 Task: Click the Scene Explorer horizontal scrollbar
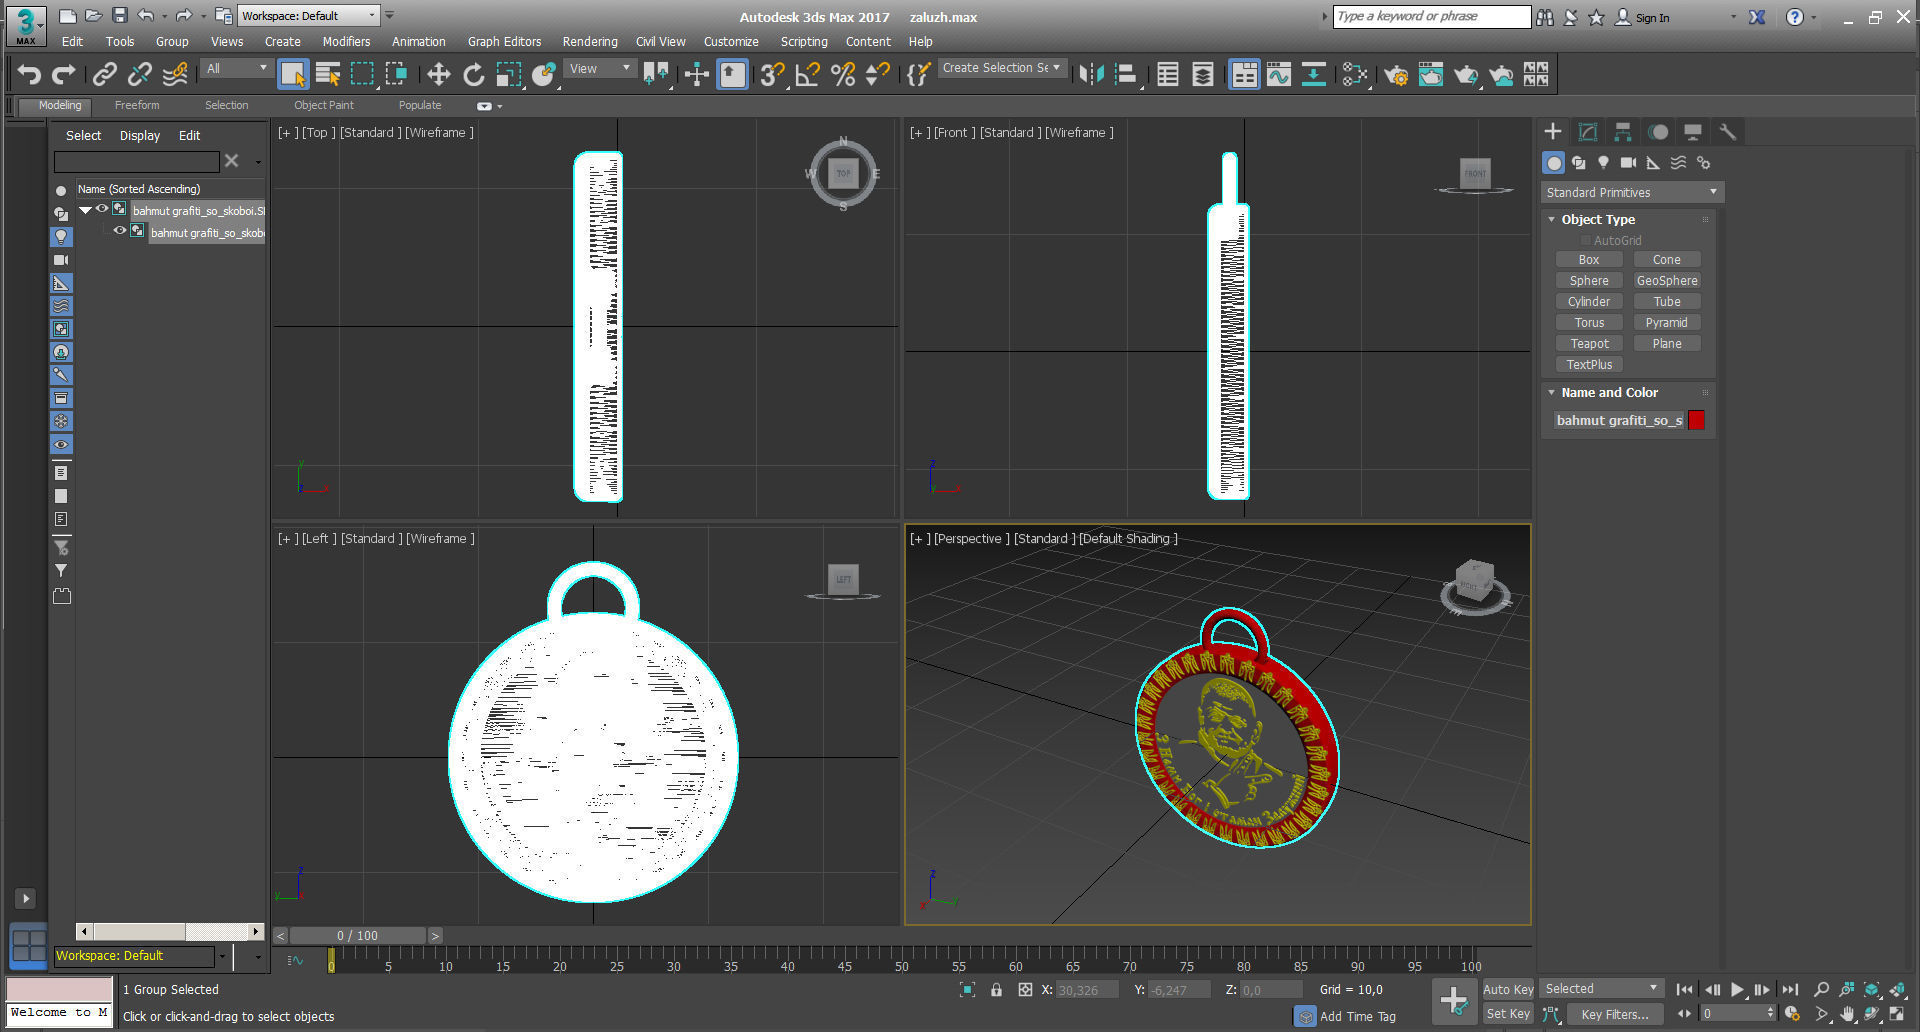click(x=170, y=931)
